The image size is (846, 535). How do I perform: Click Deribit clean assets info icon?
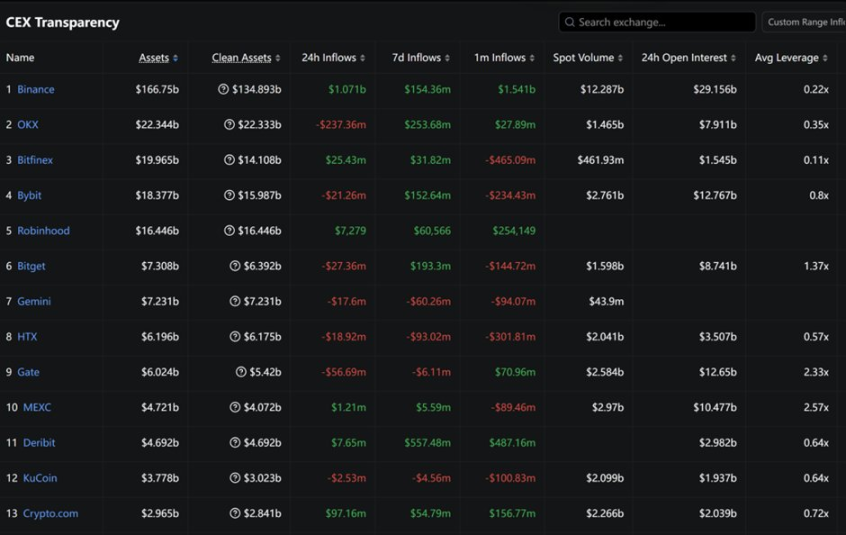pyautogui.click(x=235, y=443)
